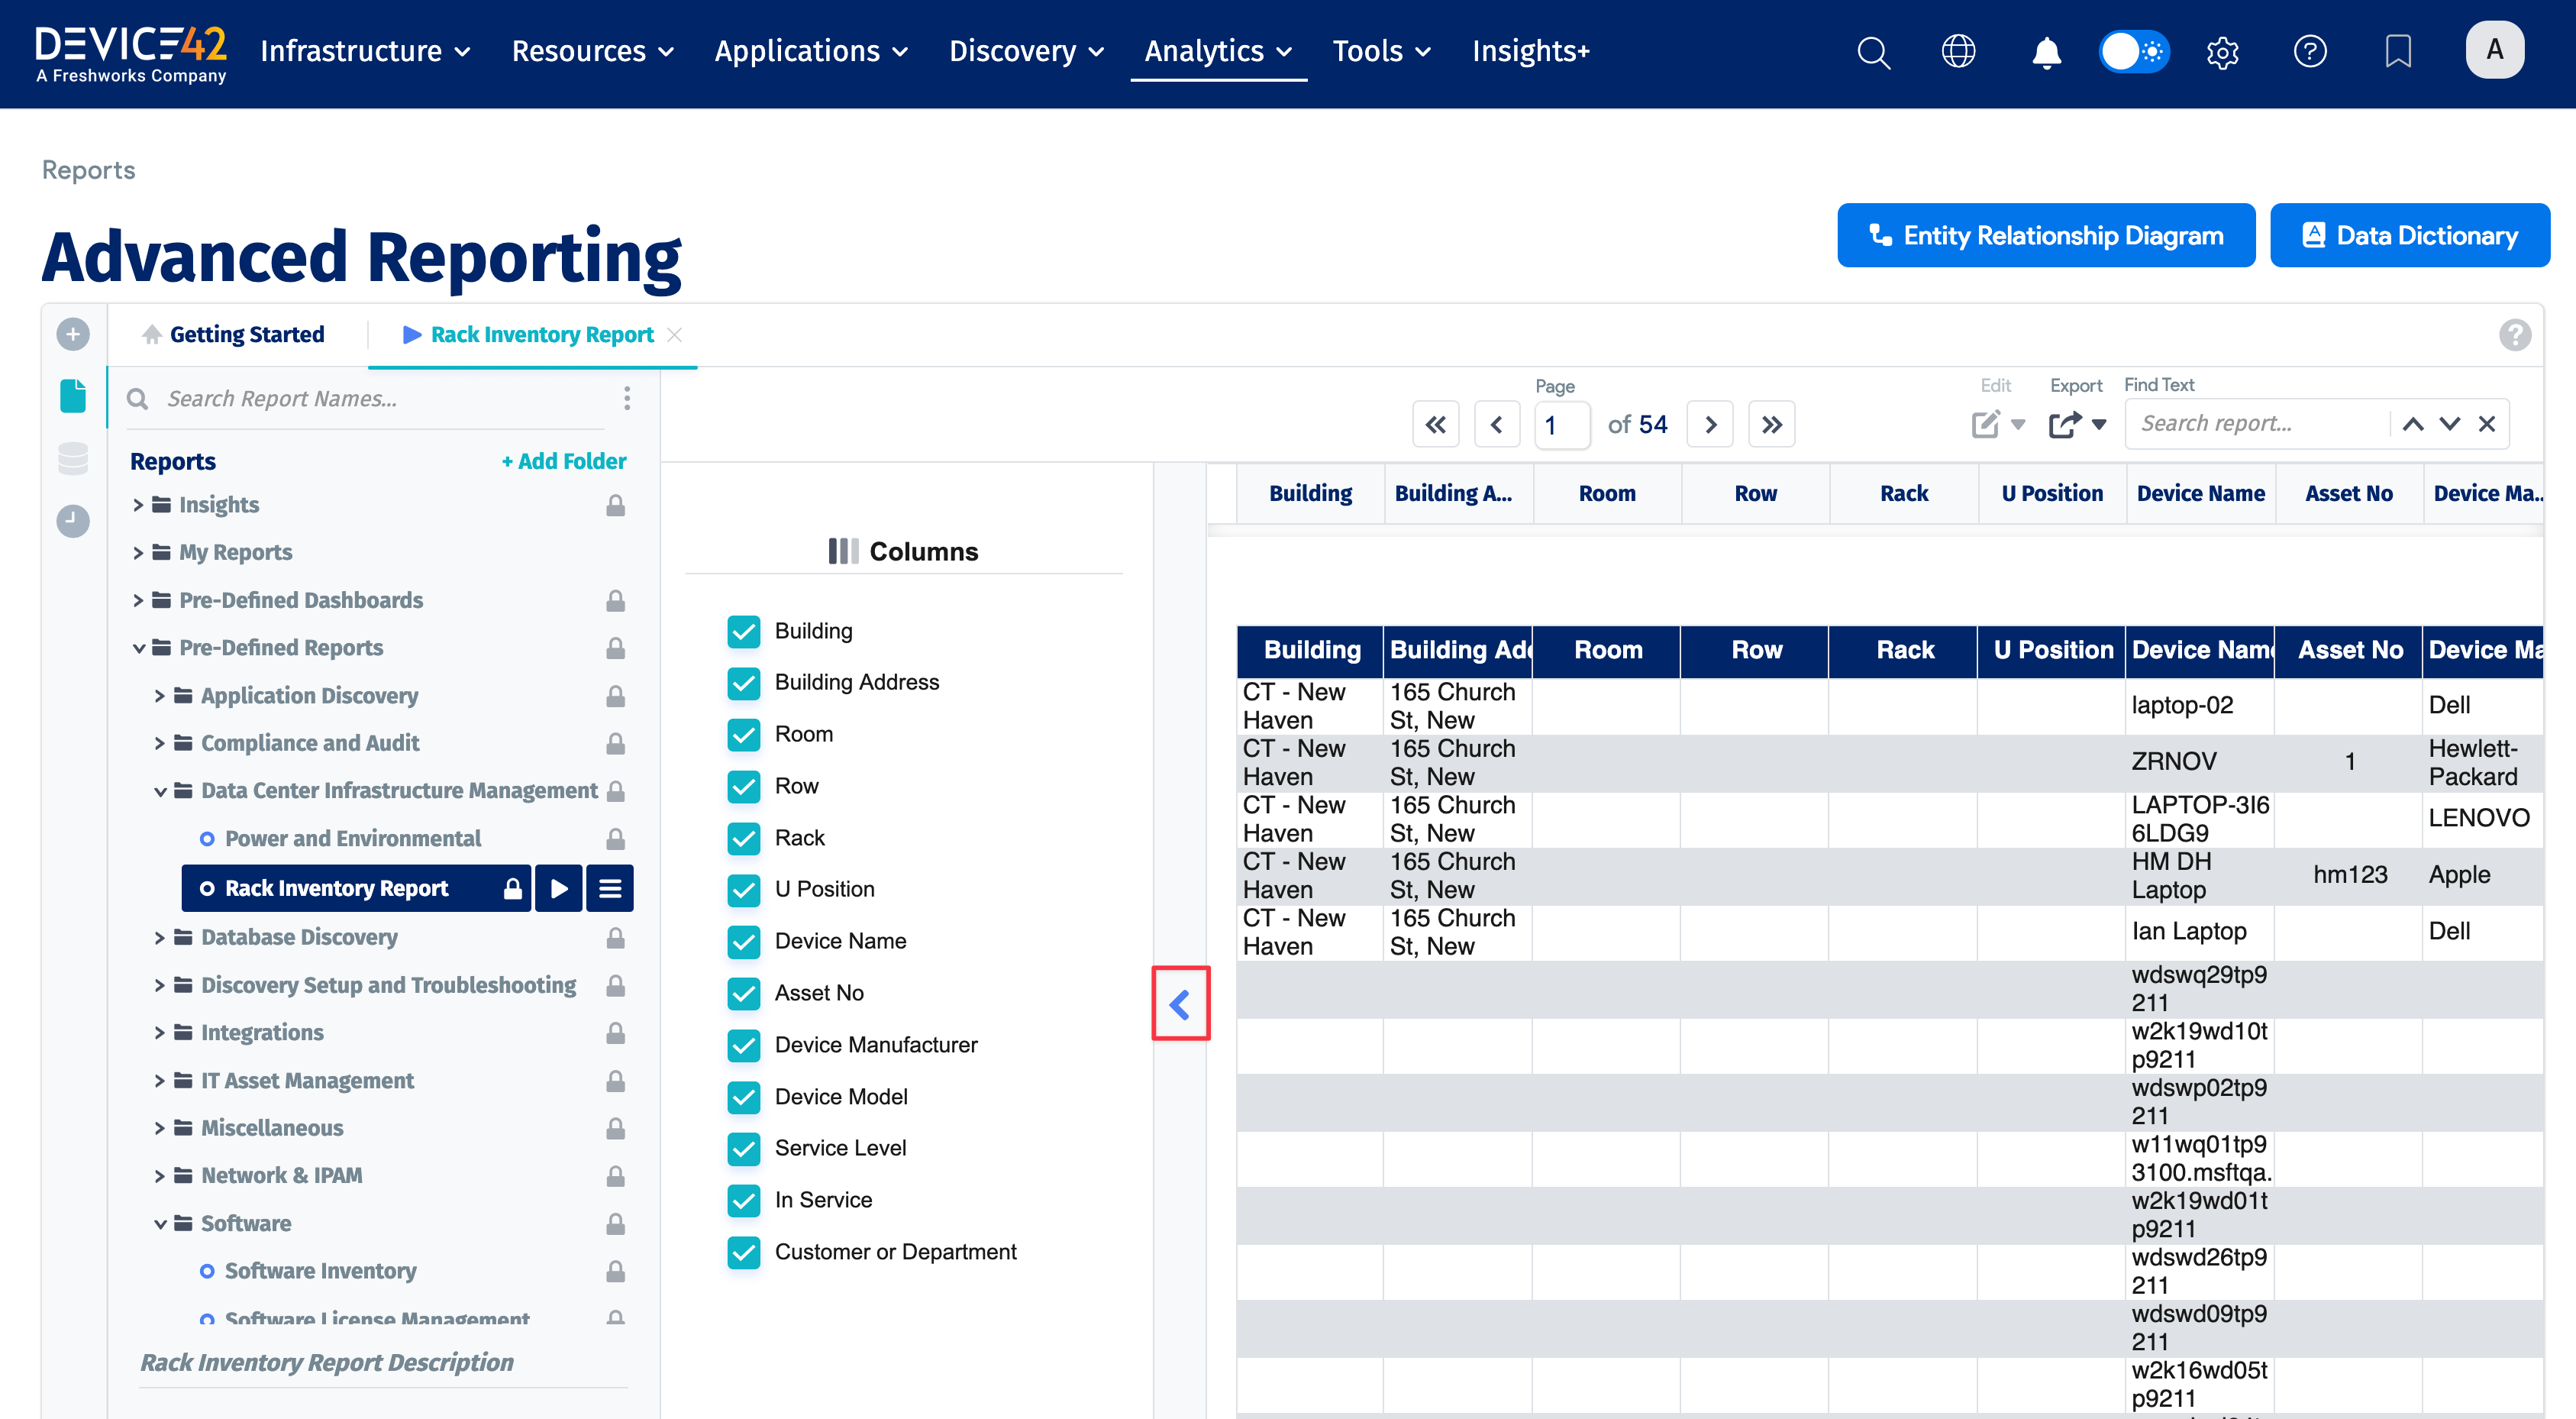The width and height of the screenshot is (2576, 1419).
Task: Toggle the light/dark theme switch
Action: (x=2133, y=51)
